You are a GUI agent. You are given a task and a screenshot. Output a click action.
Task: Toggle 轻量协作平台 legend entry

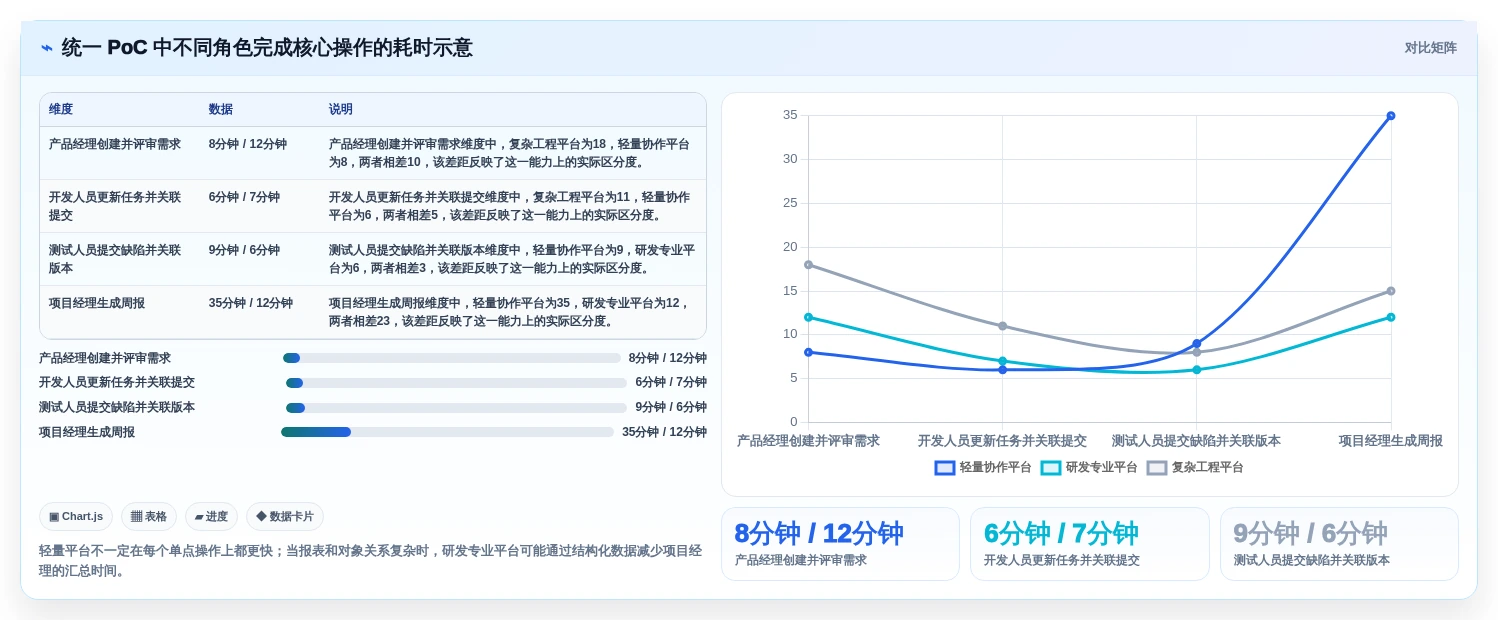tap(983, 467)
